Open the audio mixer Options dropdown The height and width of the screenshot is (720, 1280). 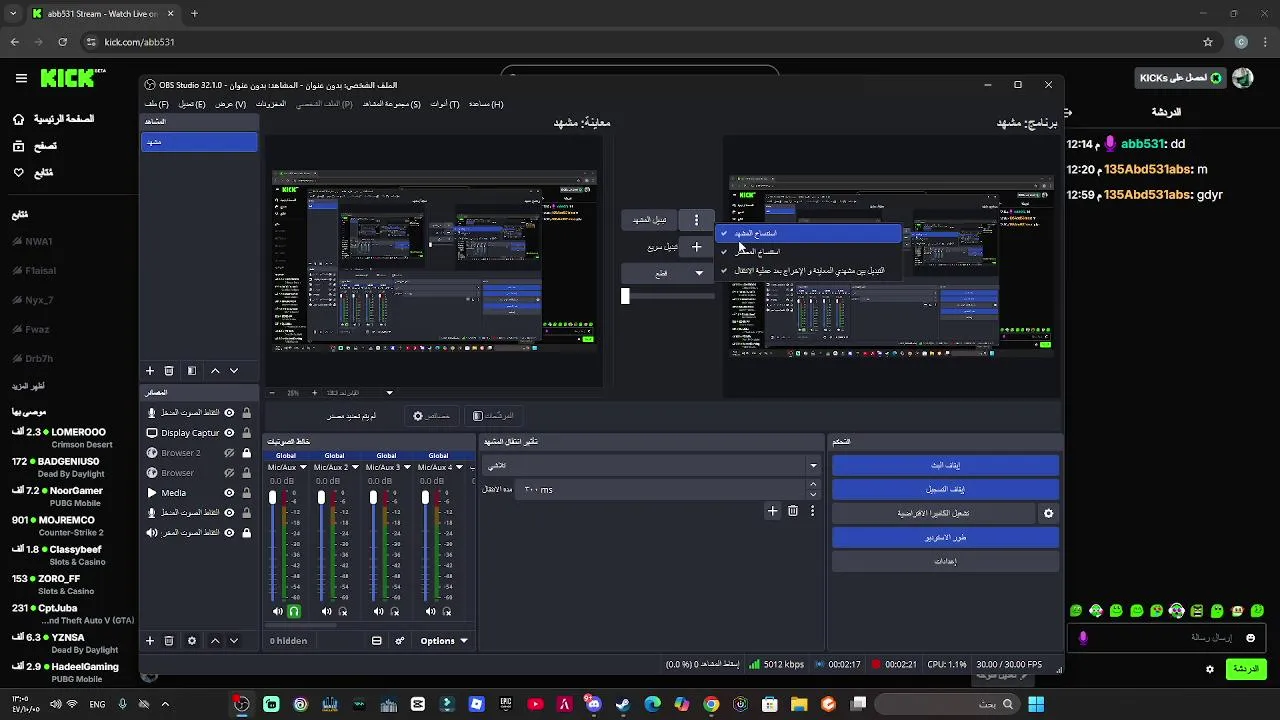coord(443,641)
